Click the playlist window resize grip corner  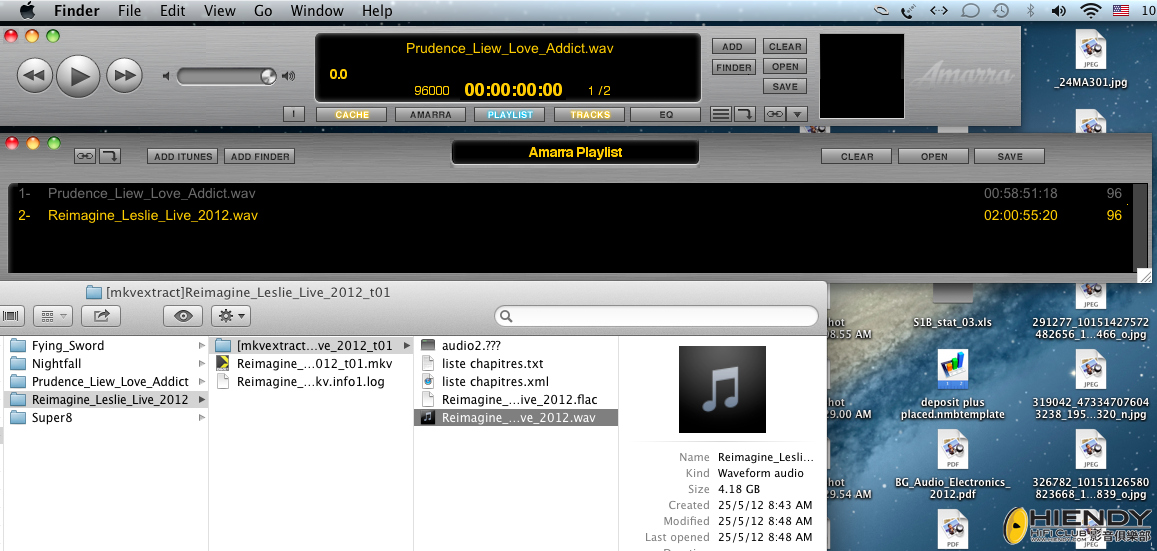[1144, 275]
